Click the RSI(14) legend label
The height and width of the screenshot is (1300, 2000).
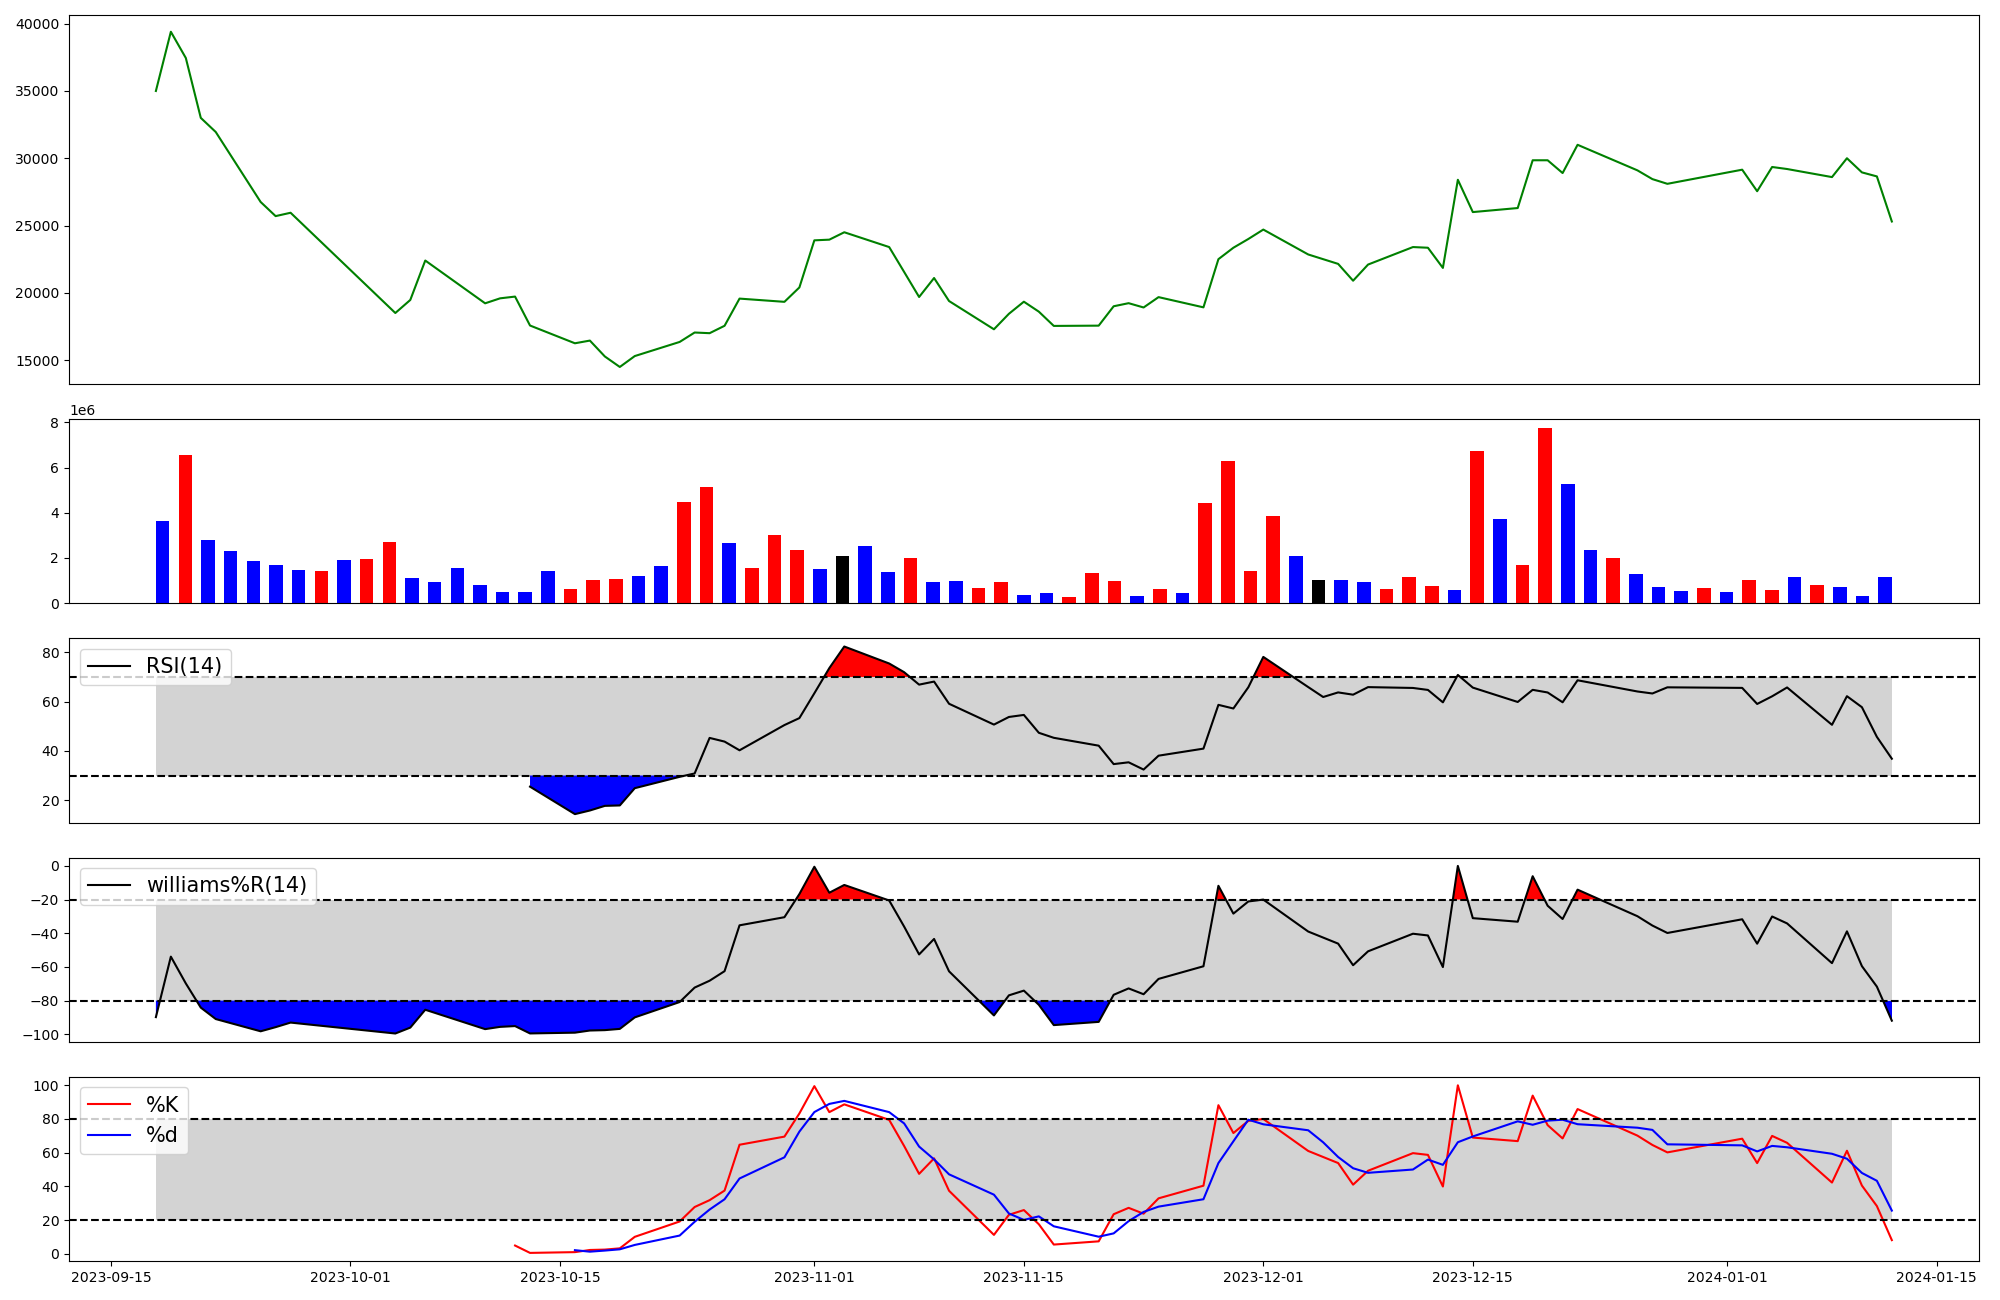pyautogui.click(x=184, y=666)
